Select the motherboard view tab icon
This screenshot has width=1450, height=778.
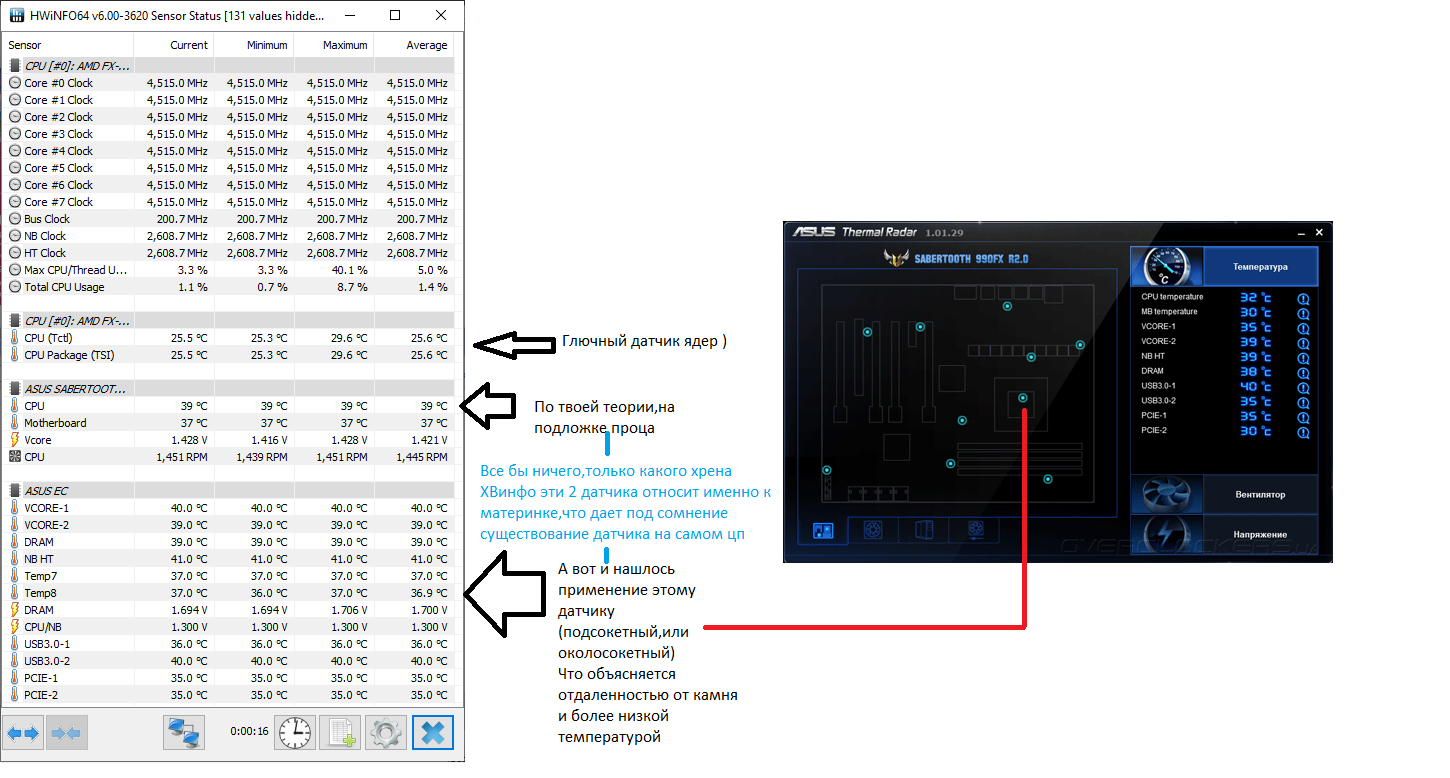[x=825, y=531]
